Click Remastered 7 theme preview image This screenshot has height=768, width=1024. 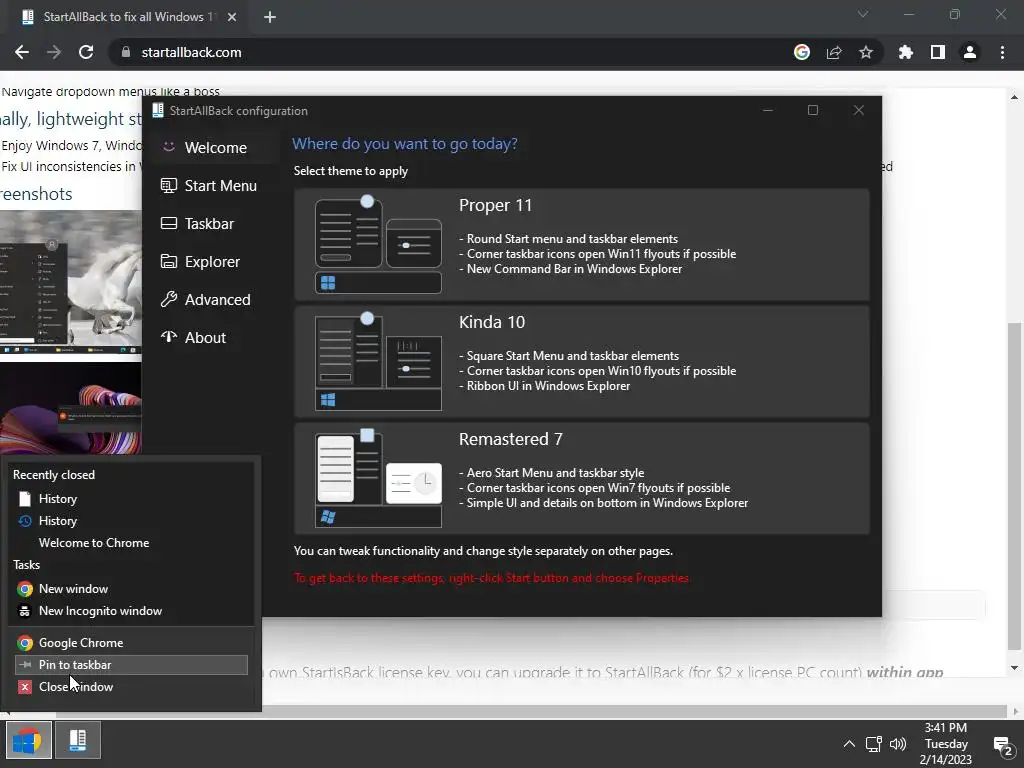[378, 478]
